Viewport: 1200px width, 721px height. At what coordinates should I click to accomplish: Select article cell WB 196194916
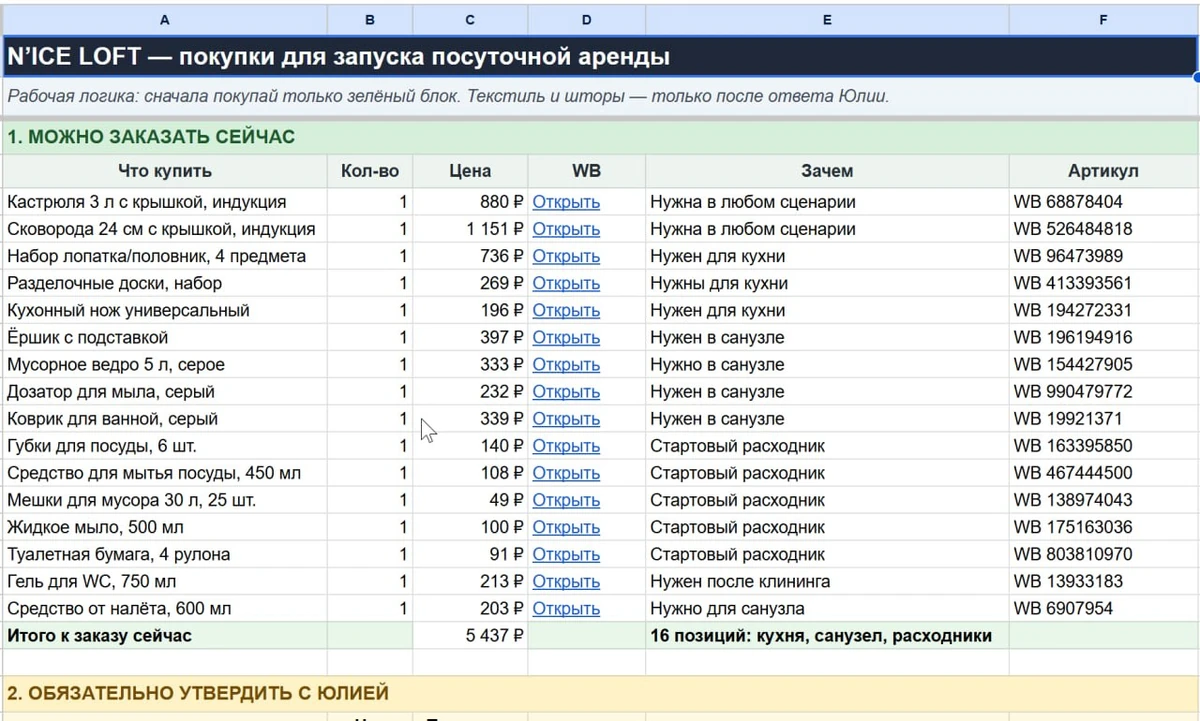tap(1103, 337)
